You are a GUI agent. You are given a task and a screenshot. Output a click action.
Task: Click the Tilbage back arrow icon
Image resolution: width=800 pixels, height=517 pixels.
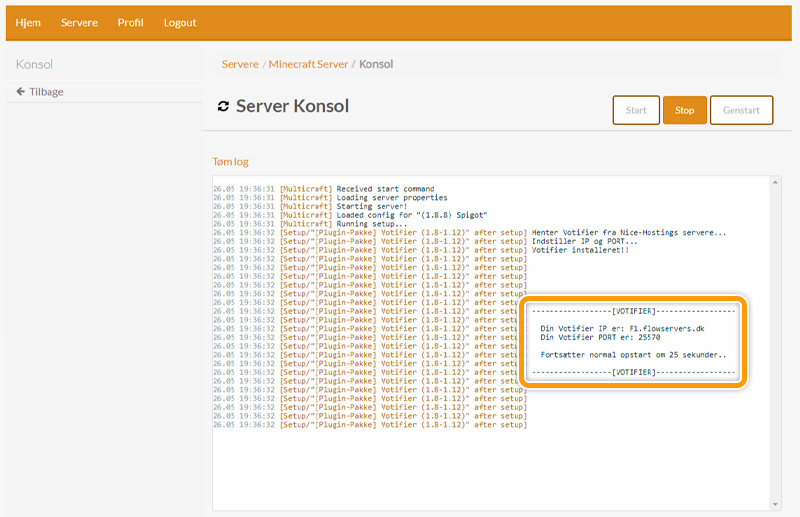[20, 91]
